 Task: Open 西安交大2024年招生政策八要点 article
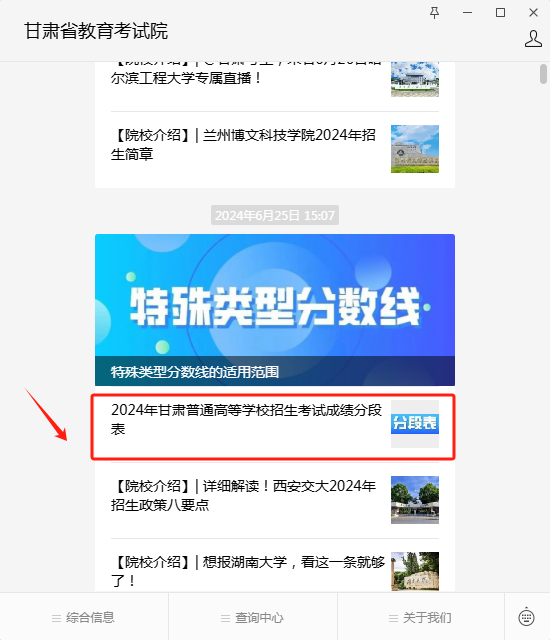click(275, 500)
